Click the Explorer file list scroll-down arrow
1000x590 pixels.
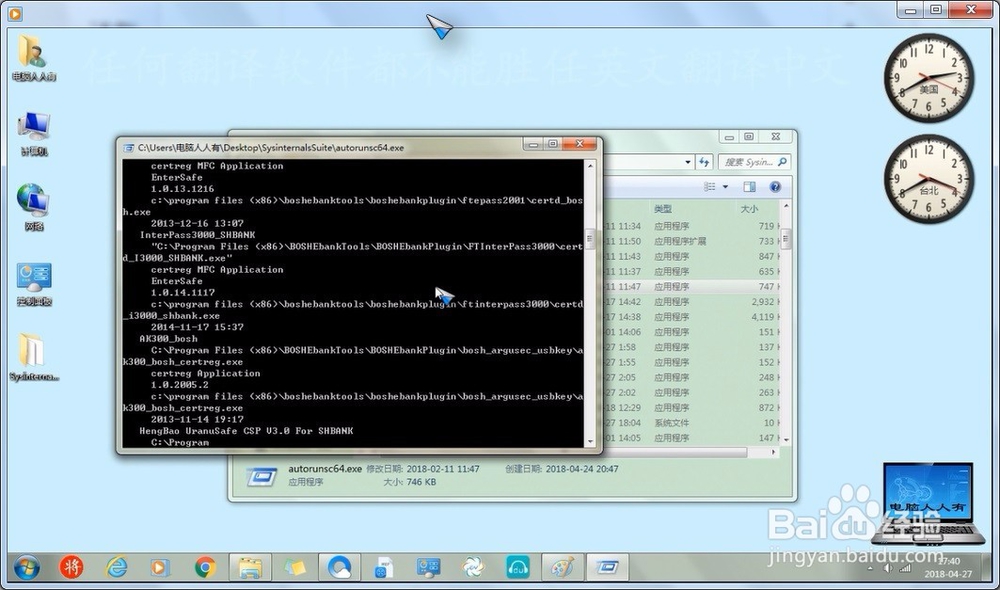click(786, 439)
